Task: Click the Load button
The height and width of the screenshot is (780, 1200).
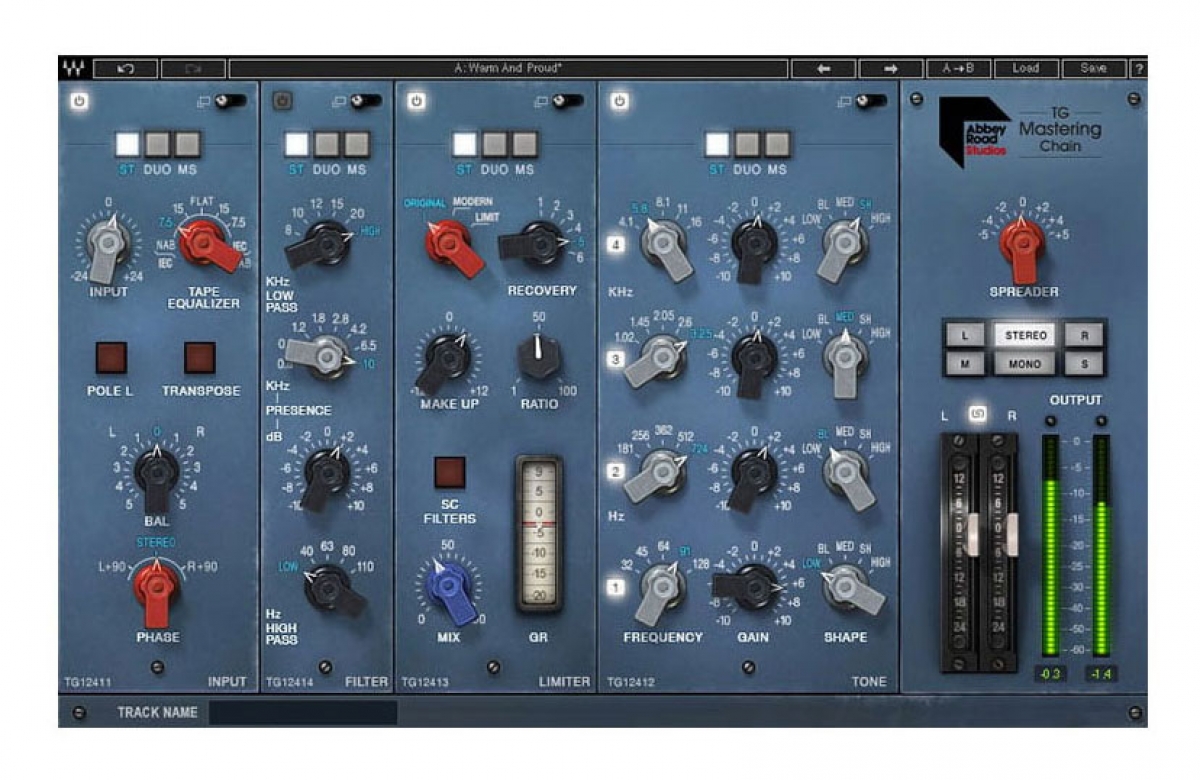Action: point(1026,68)
